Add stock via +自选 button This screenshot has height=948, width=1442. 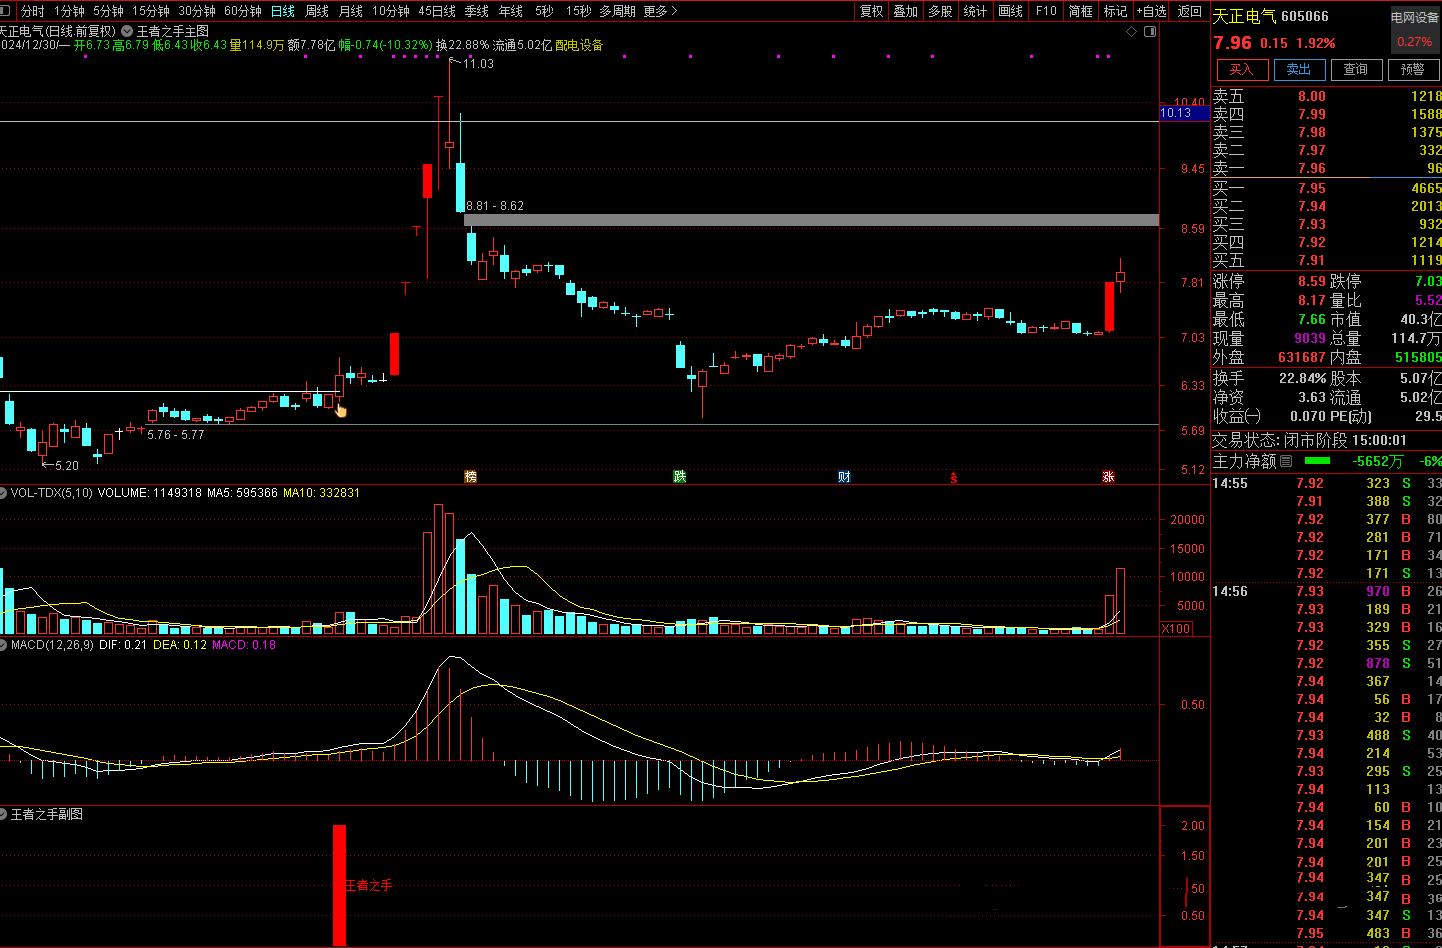1151,11
